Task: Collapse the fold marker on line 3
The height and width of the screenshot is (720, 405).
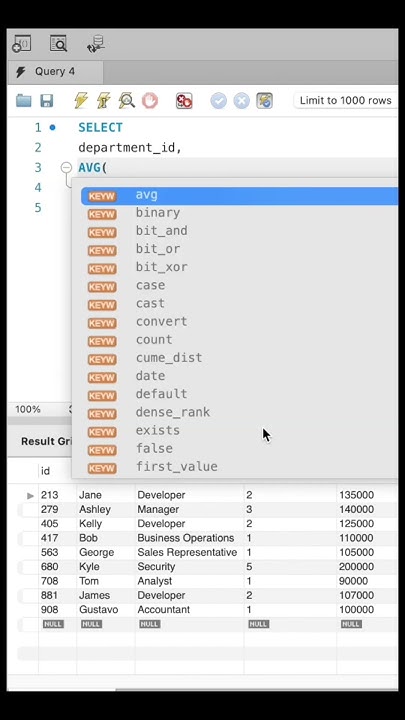Action: 67,168
